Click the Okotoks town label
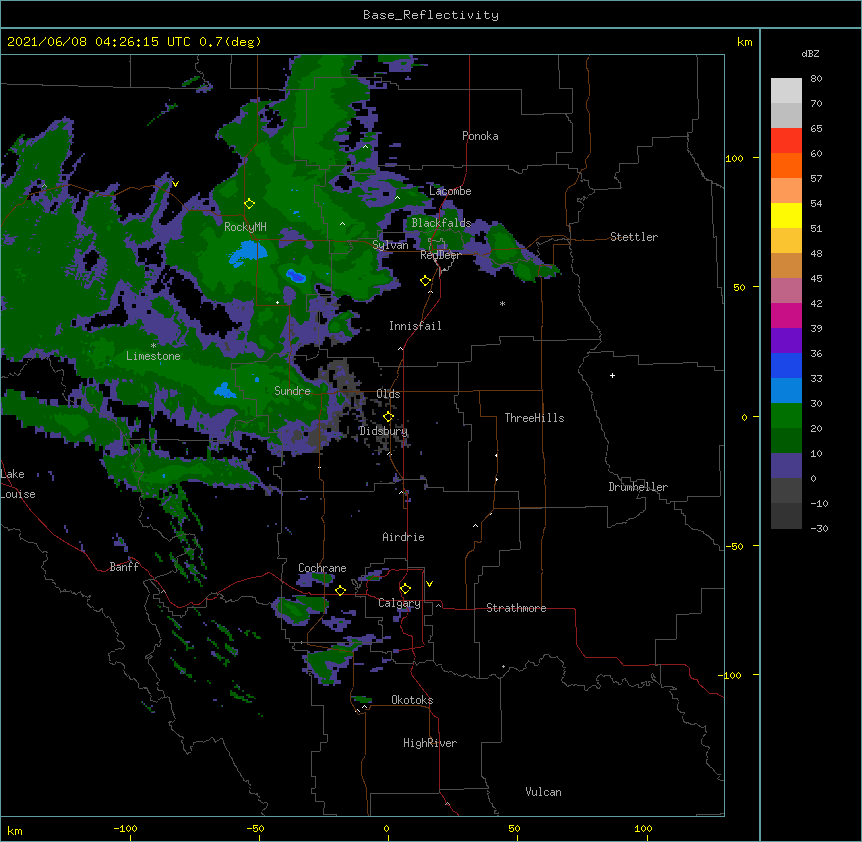Viewport: 862px width, 842px height. 412,700
